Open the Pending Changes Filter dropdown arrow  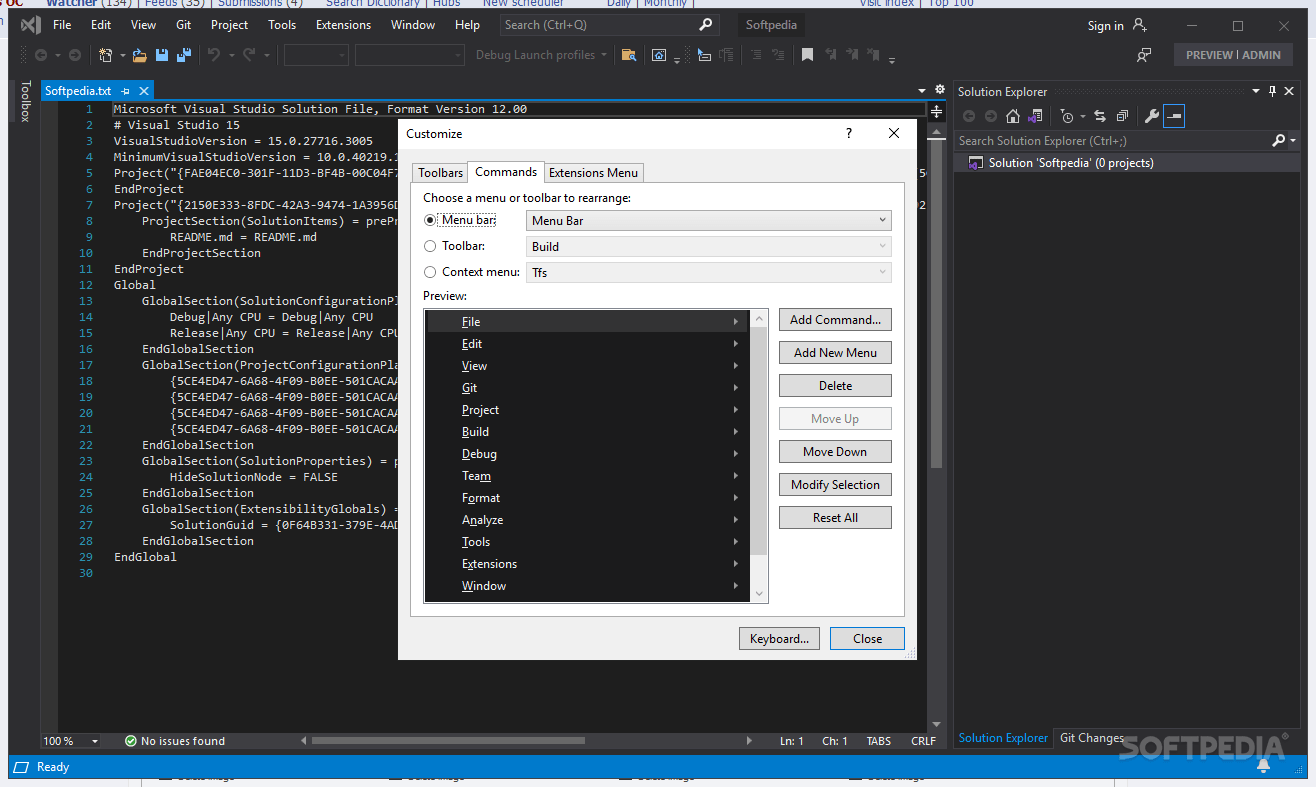coord(1082,117)
